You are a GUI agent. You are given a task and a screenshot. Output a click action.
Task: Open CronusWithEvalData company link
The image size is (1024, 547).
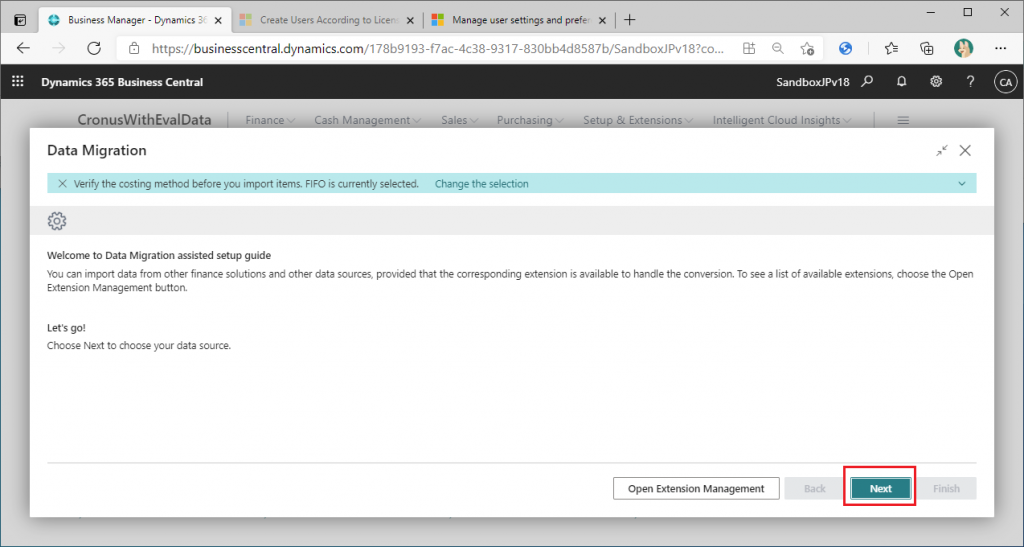tap(144, 119)
